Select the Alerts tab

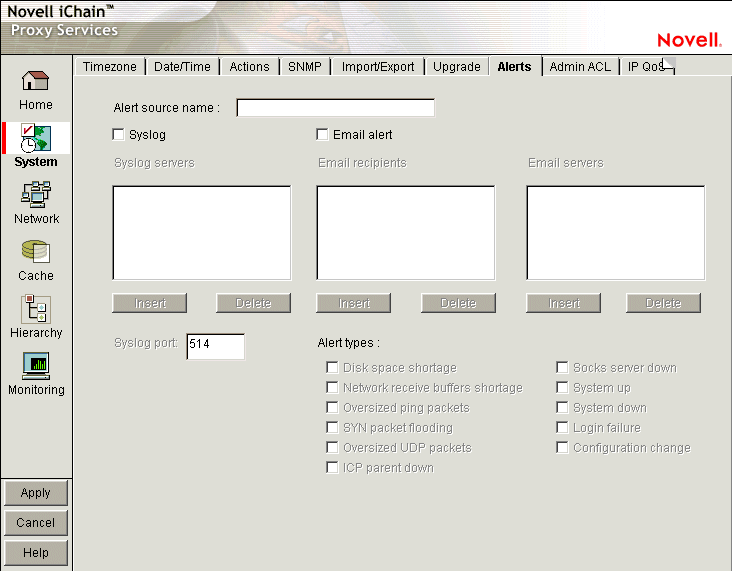pos(514,67)
